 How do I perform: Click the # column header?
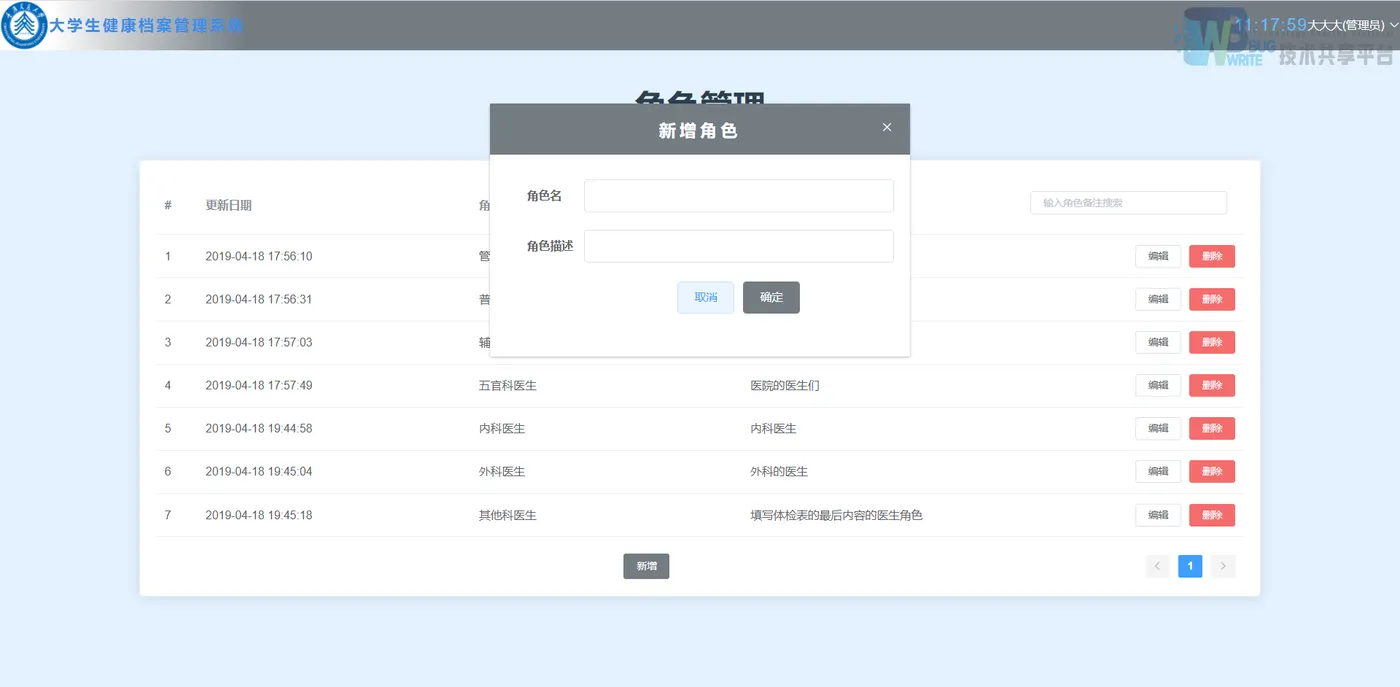point(168,206)
